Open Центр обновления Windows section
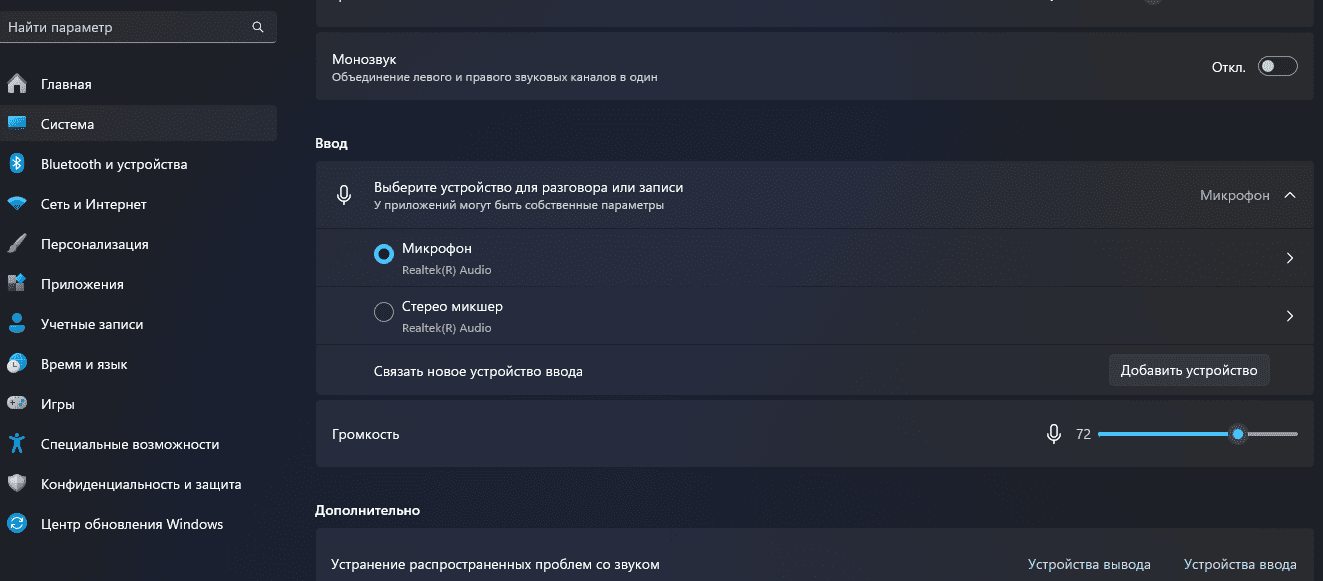Screen dimensions: 1323x581 [x=131, y=524]
